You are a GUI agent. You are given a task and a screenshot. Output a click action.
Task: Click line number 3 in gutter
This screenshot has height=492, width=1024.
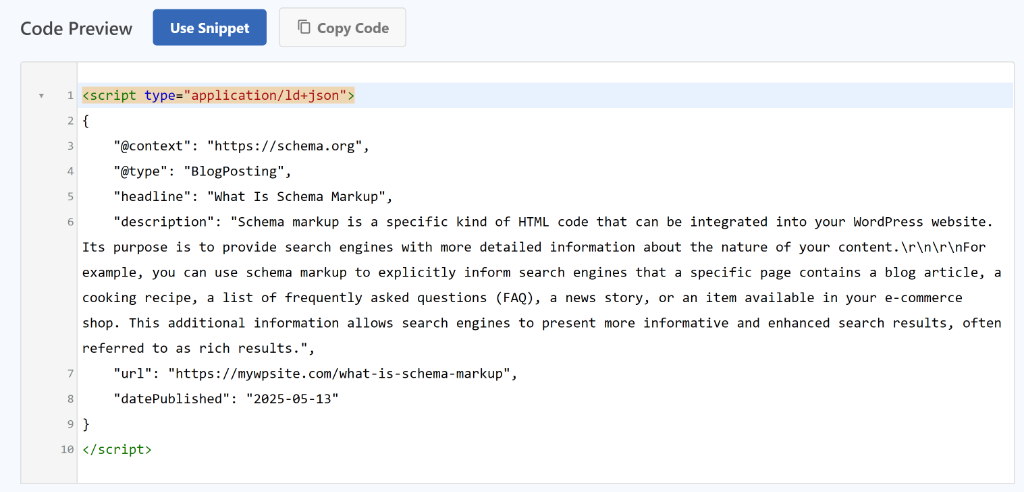pos(70,146)
